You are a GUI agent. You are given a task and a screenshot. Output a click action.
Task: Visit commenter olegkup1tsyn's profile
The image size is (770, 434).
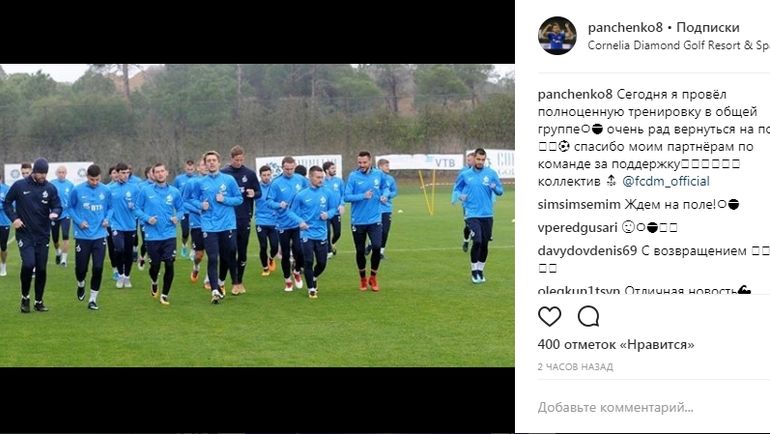point(579,290)
